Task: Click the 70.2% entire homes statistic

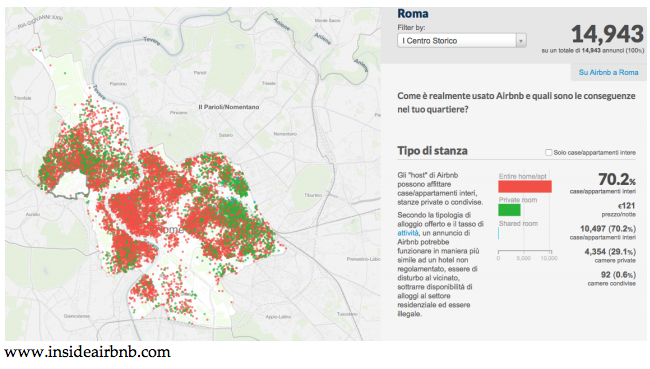Action: click(x=617, y=180)
